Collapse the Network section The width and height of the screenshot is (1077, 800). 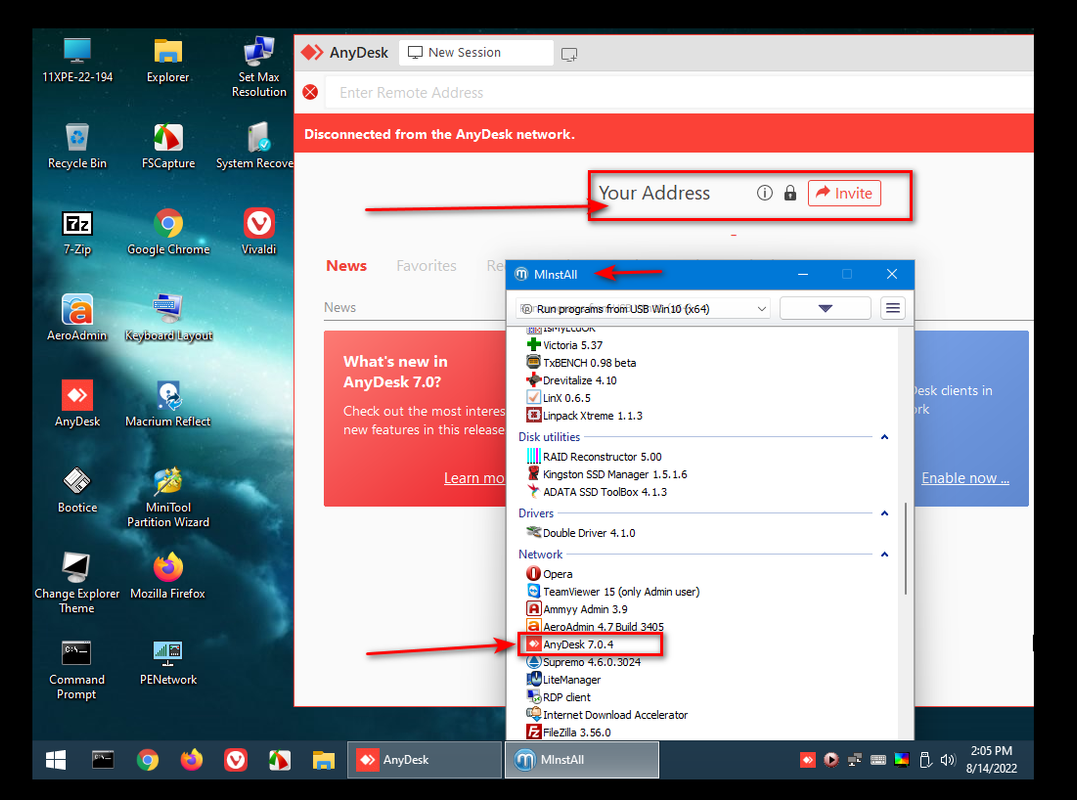click(x=885, y=554)
